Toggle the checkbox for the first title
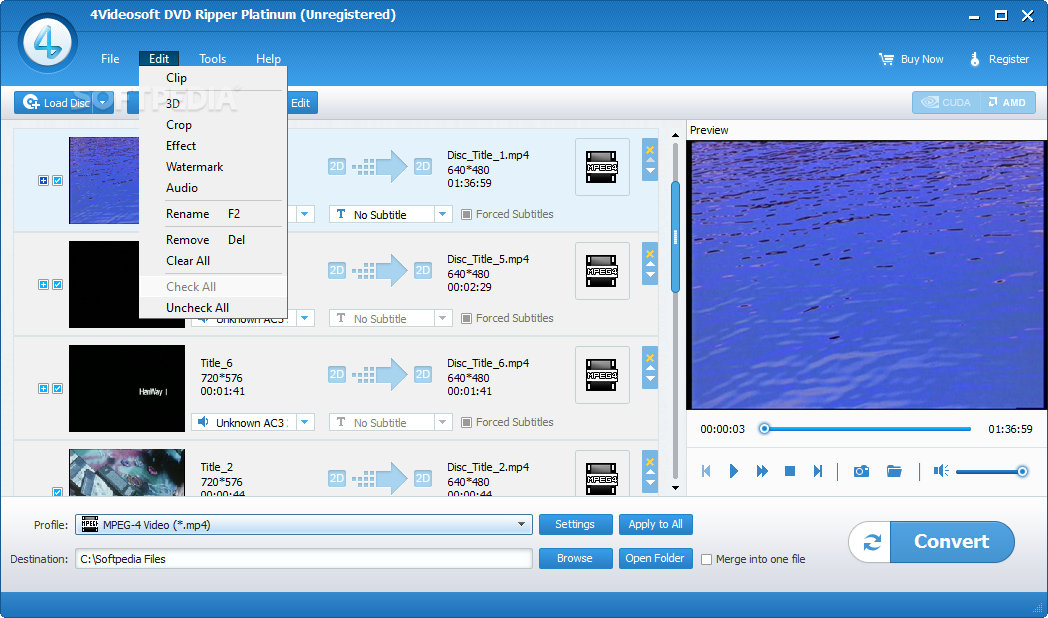This screenshot has width=1048, height=618. click(x=57, y=180)
